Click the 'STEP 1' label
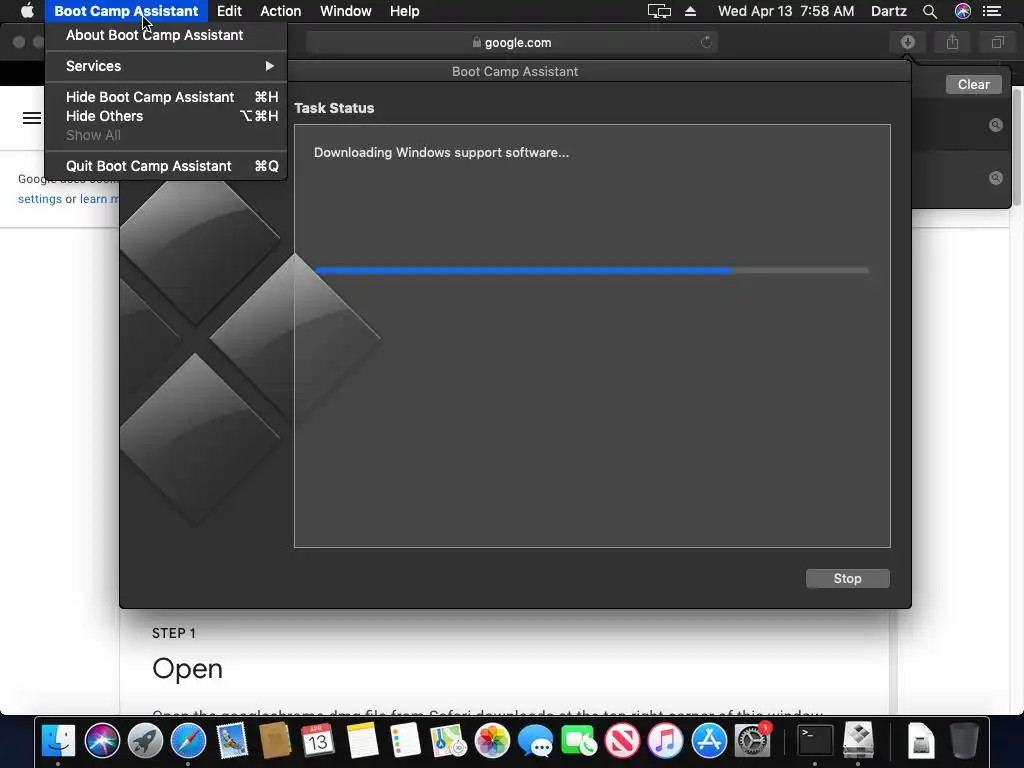 (174, 633)
